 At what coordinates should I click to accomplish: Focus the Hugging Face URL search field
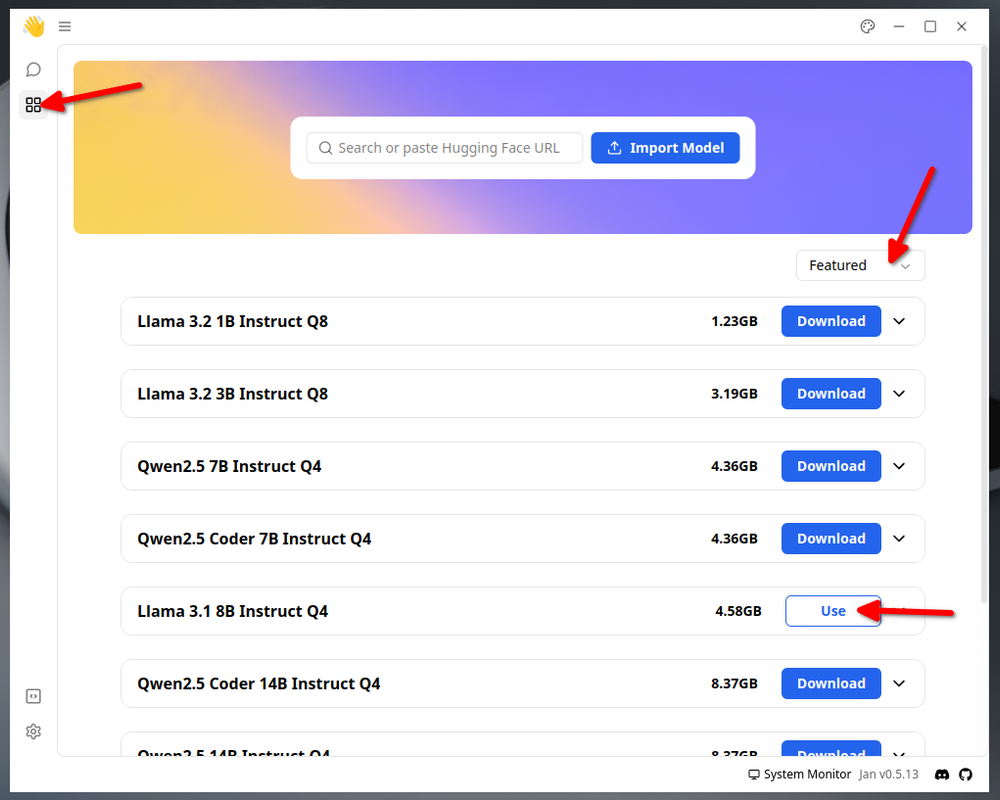(x=445, y=148)
